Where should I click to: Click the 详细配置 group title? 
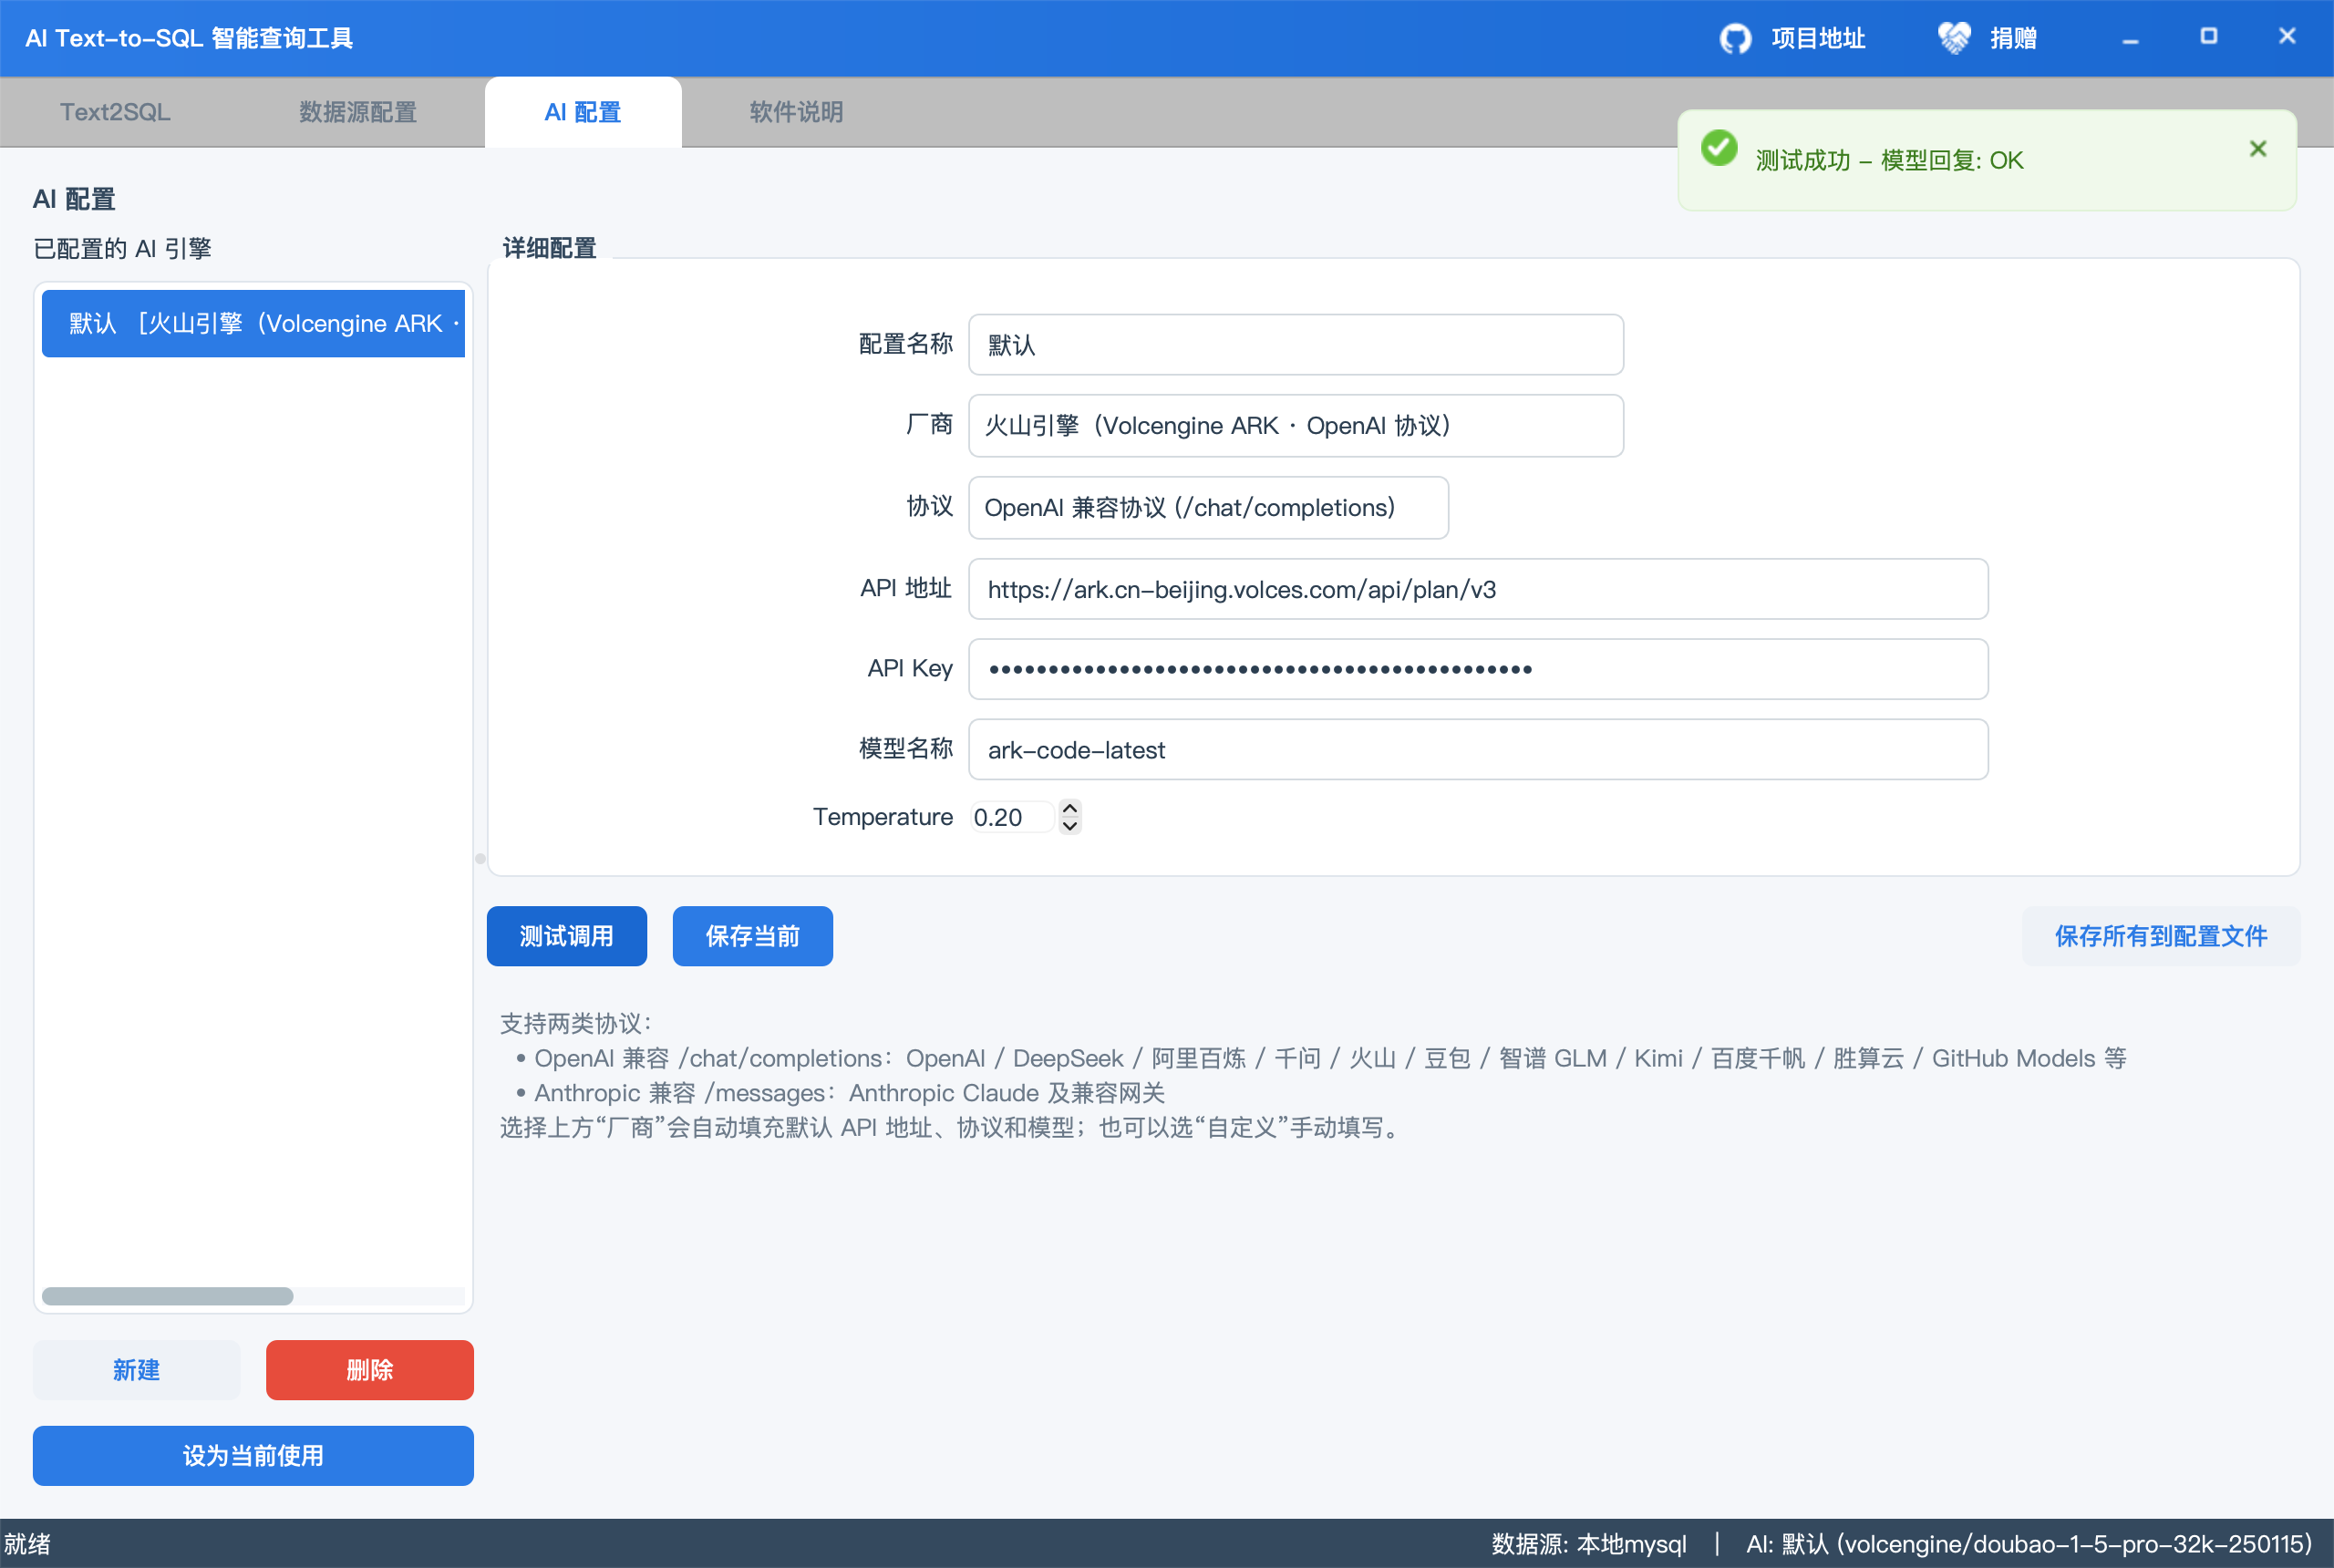pyautogui.click(x=549, y=248)
